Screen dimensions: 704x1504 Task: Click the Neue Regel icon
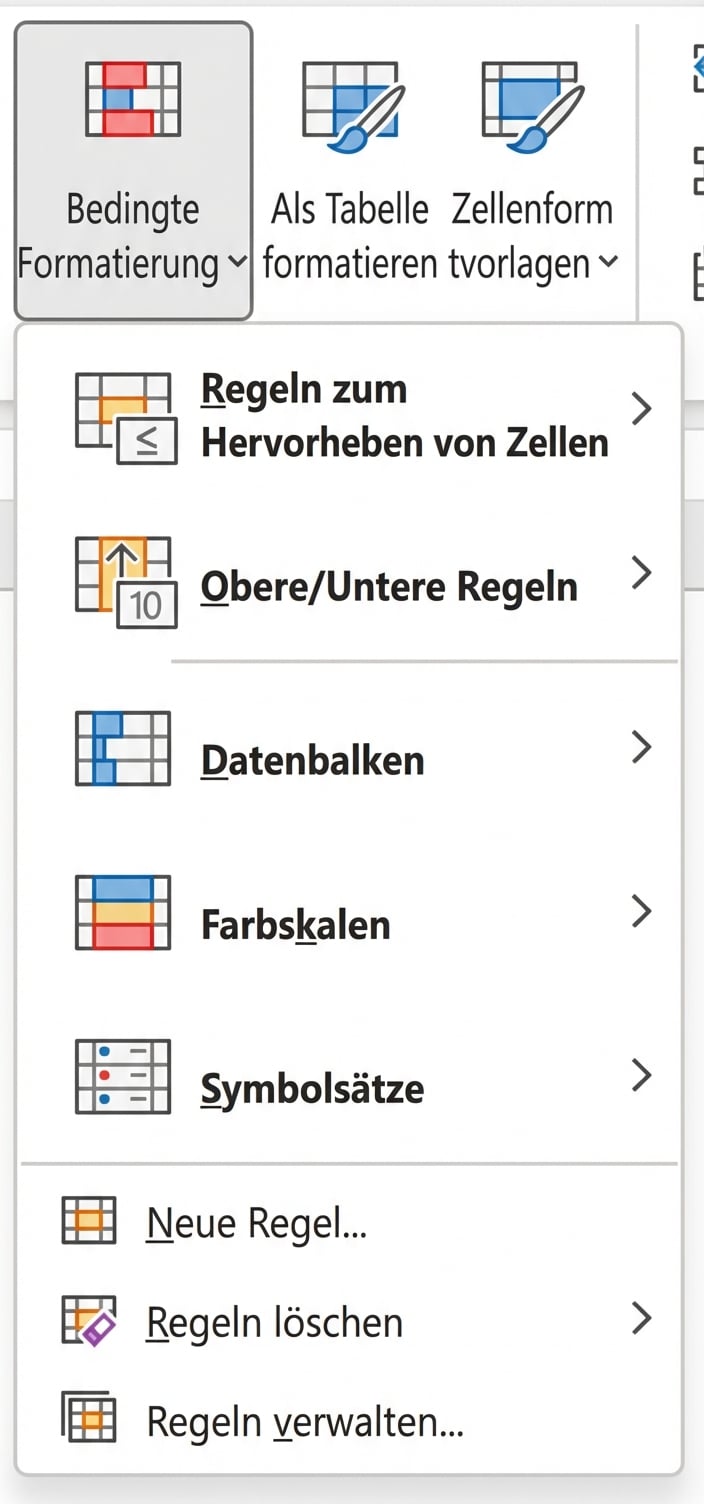pos(89,1221)
